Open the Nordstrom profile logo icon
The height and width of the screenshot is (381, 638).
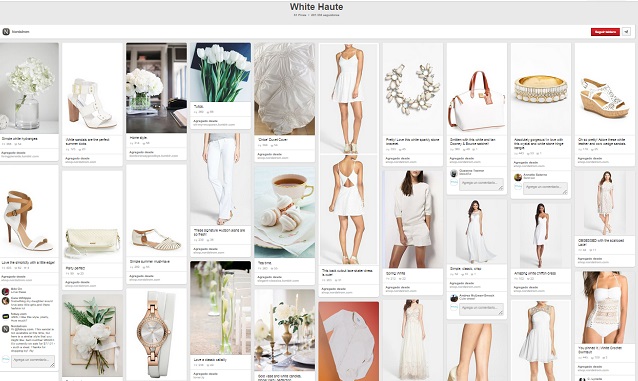pos(6,32)
